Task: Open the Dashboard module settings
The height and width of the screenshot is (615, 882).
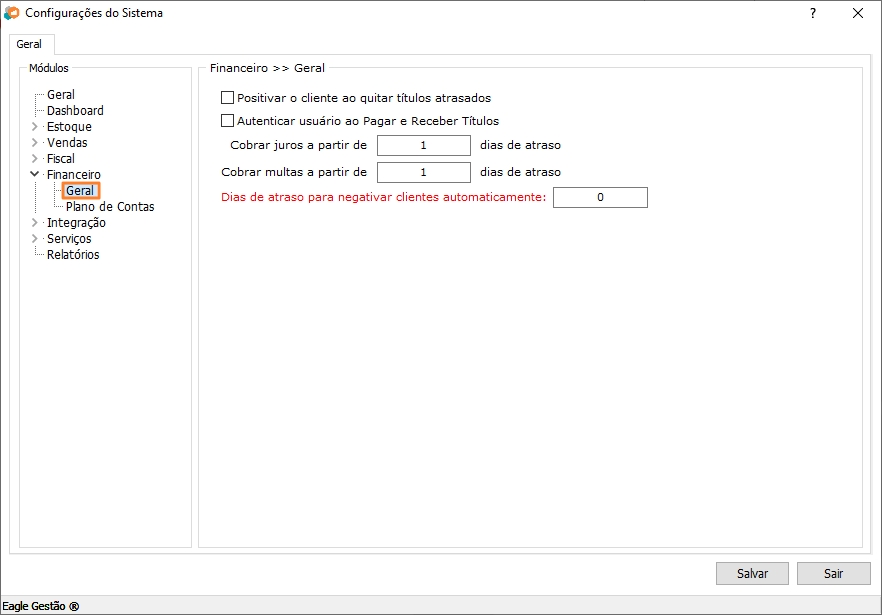Action: (x=75, y=111)
